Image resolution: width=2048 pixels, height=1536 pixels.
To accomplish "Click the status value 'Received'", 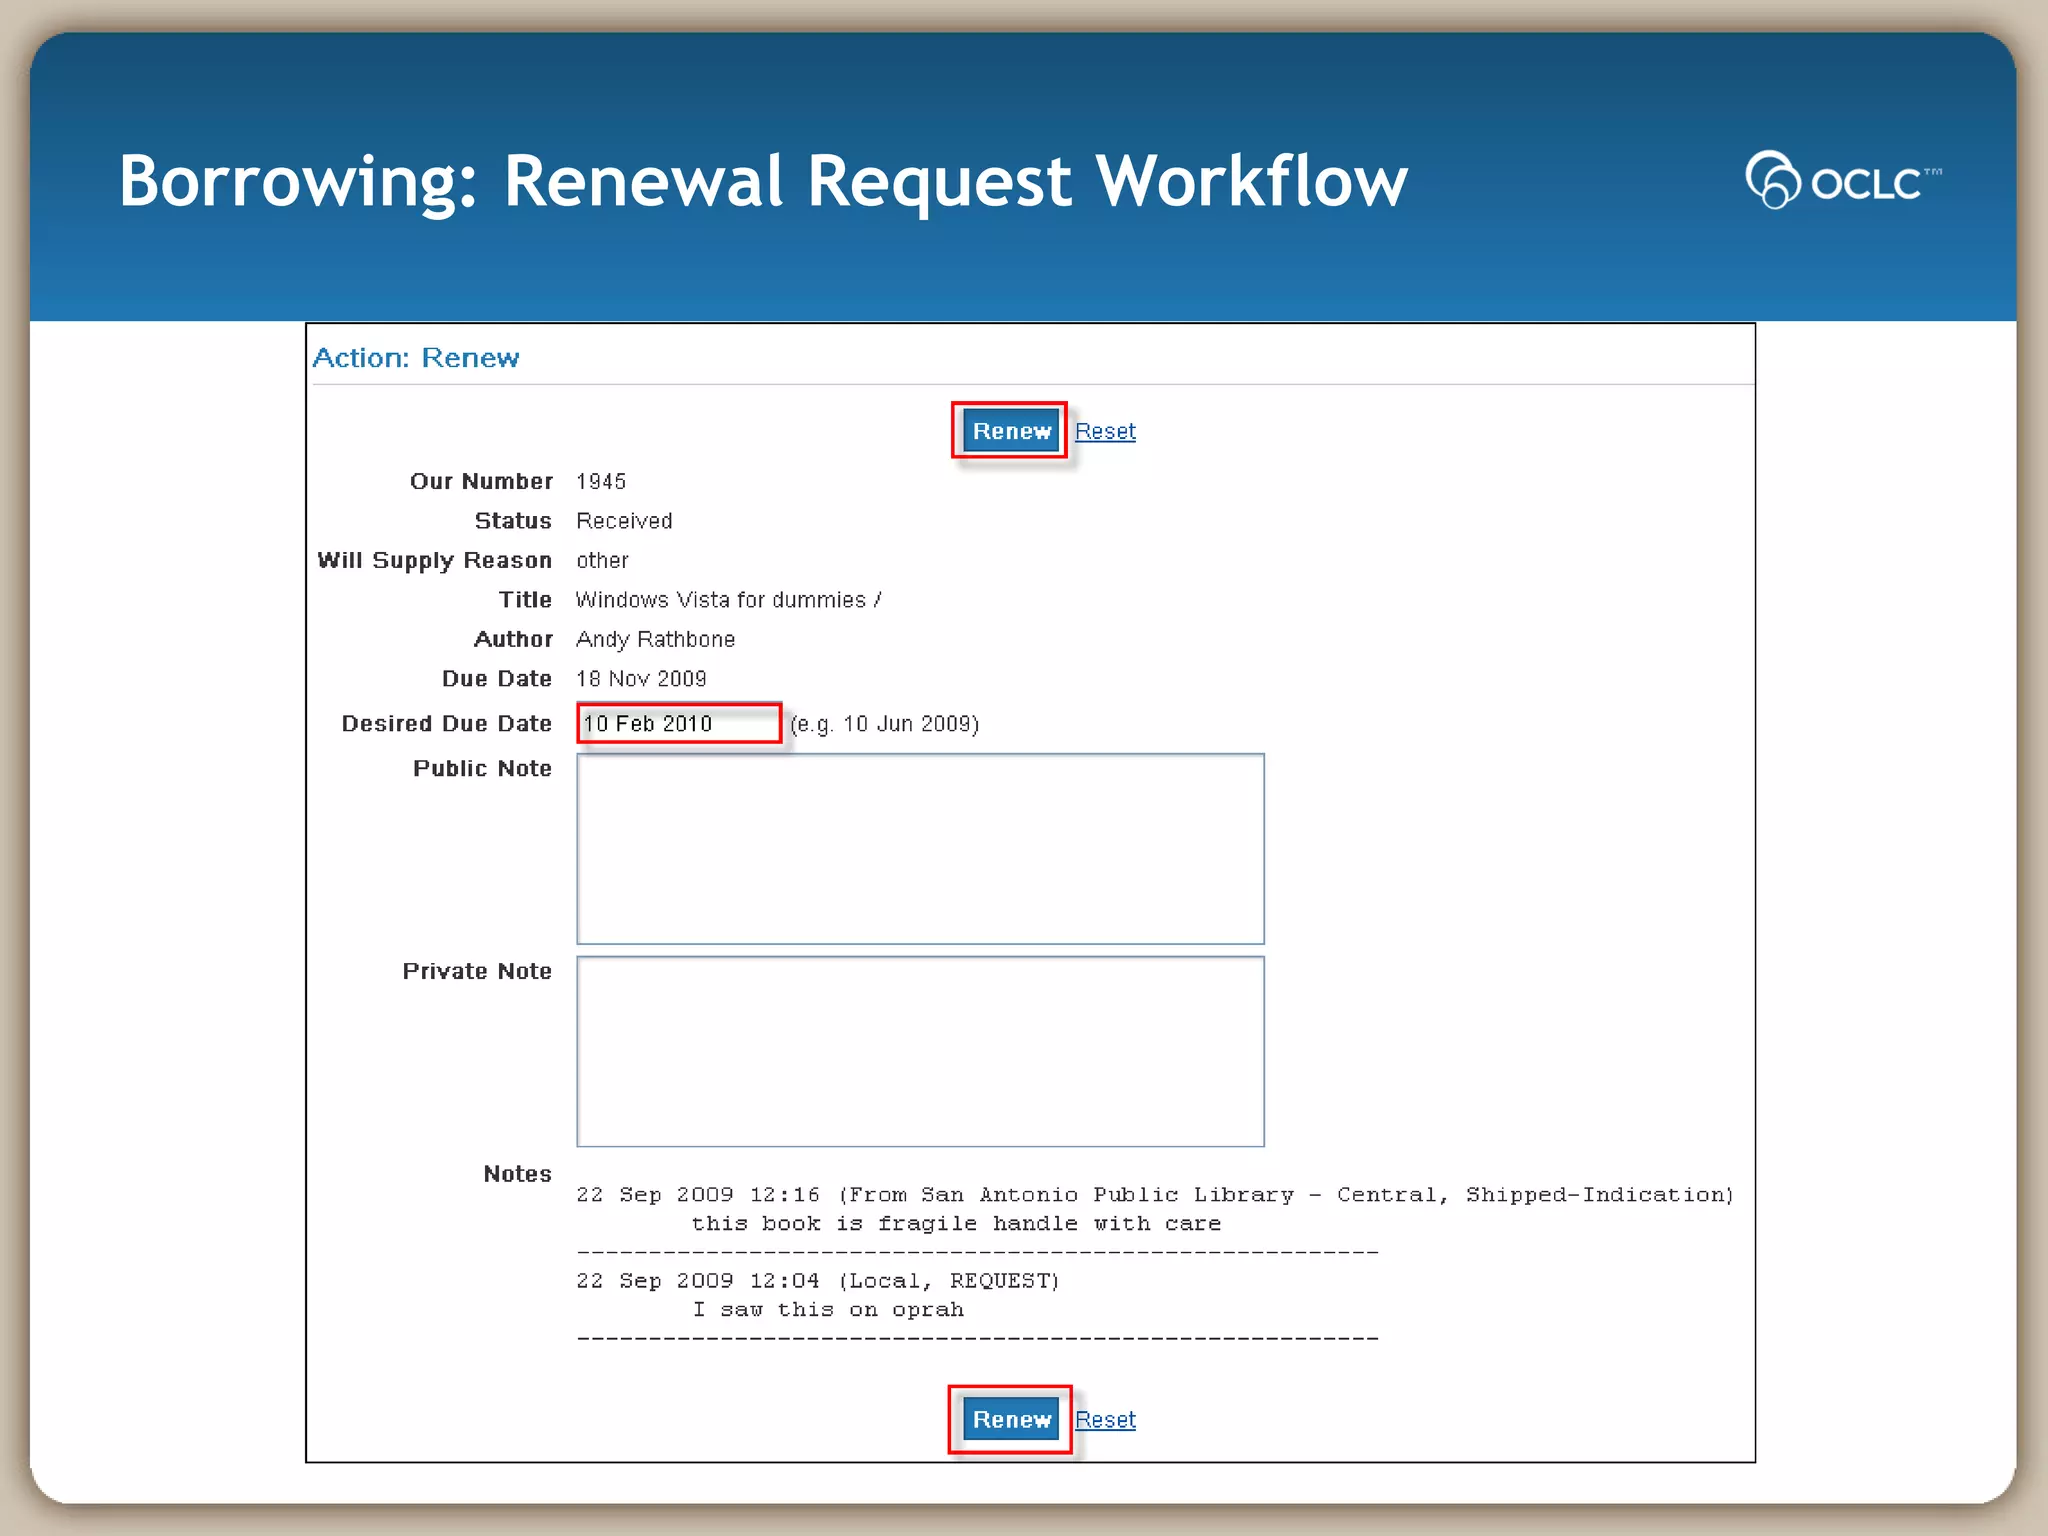I will [624, 521].
